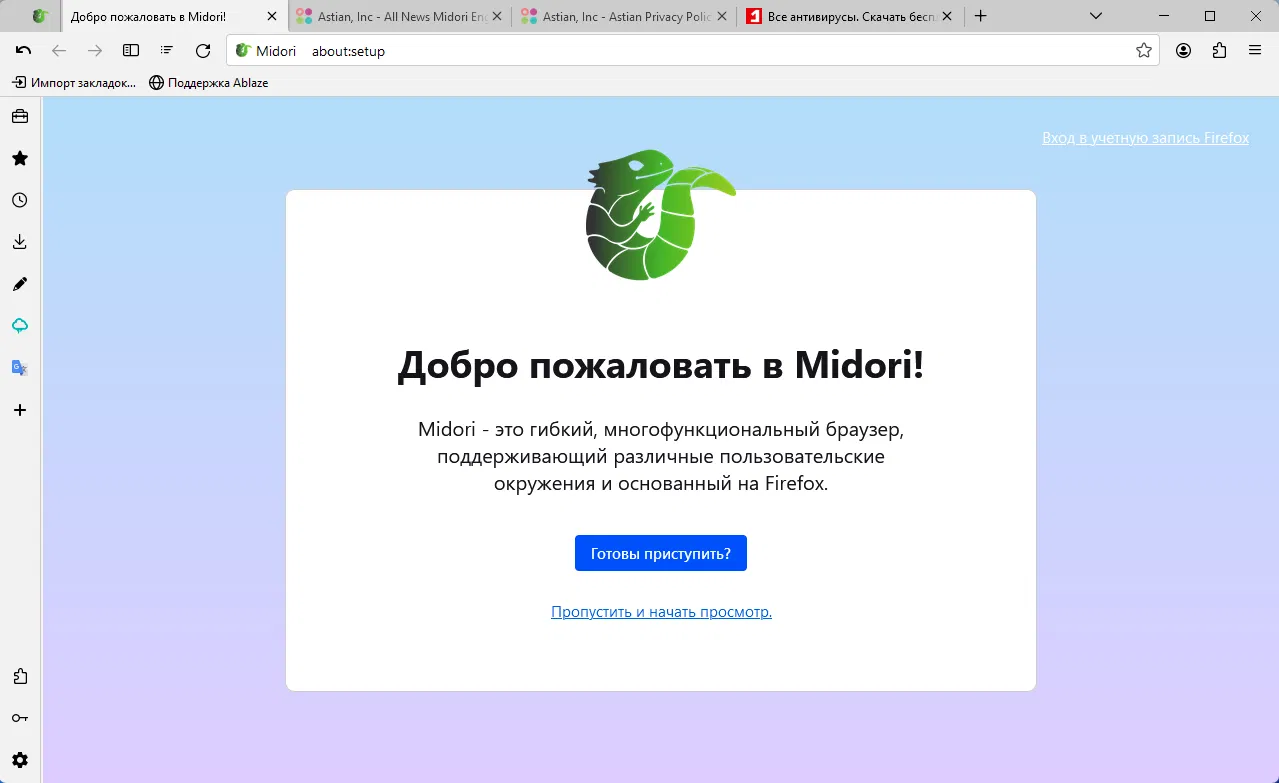1279x783 pixels.
Task: Switch to 'Все антивирусы' tab
Action: (x=849, y=16)
